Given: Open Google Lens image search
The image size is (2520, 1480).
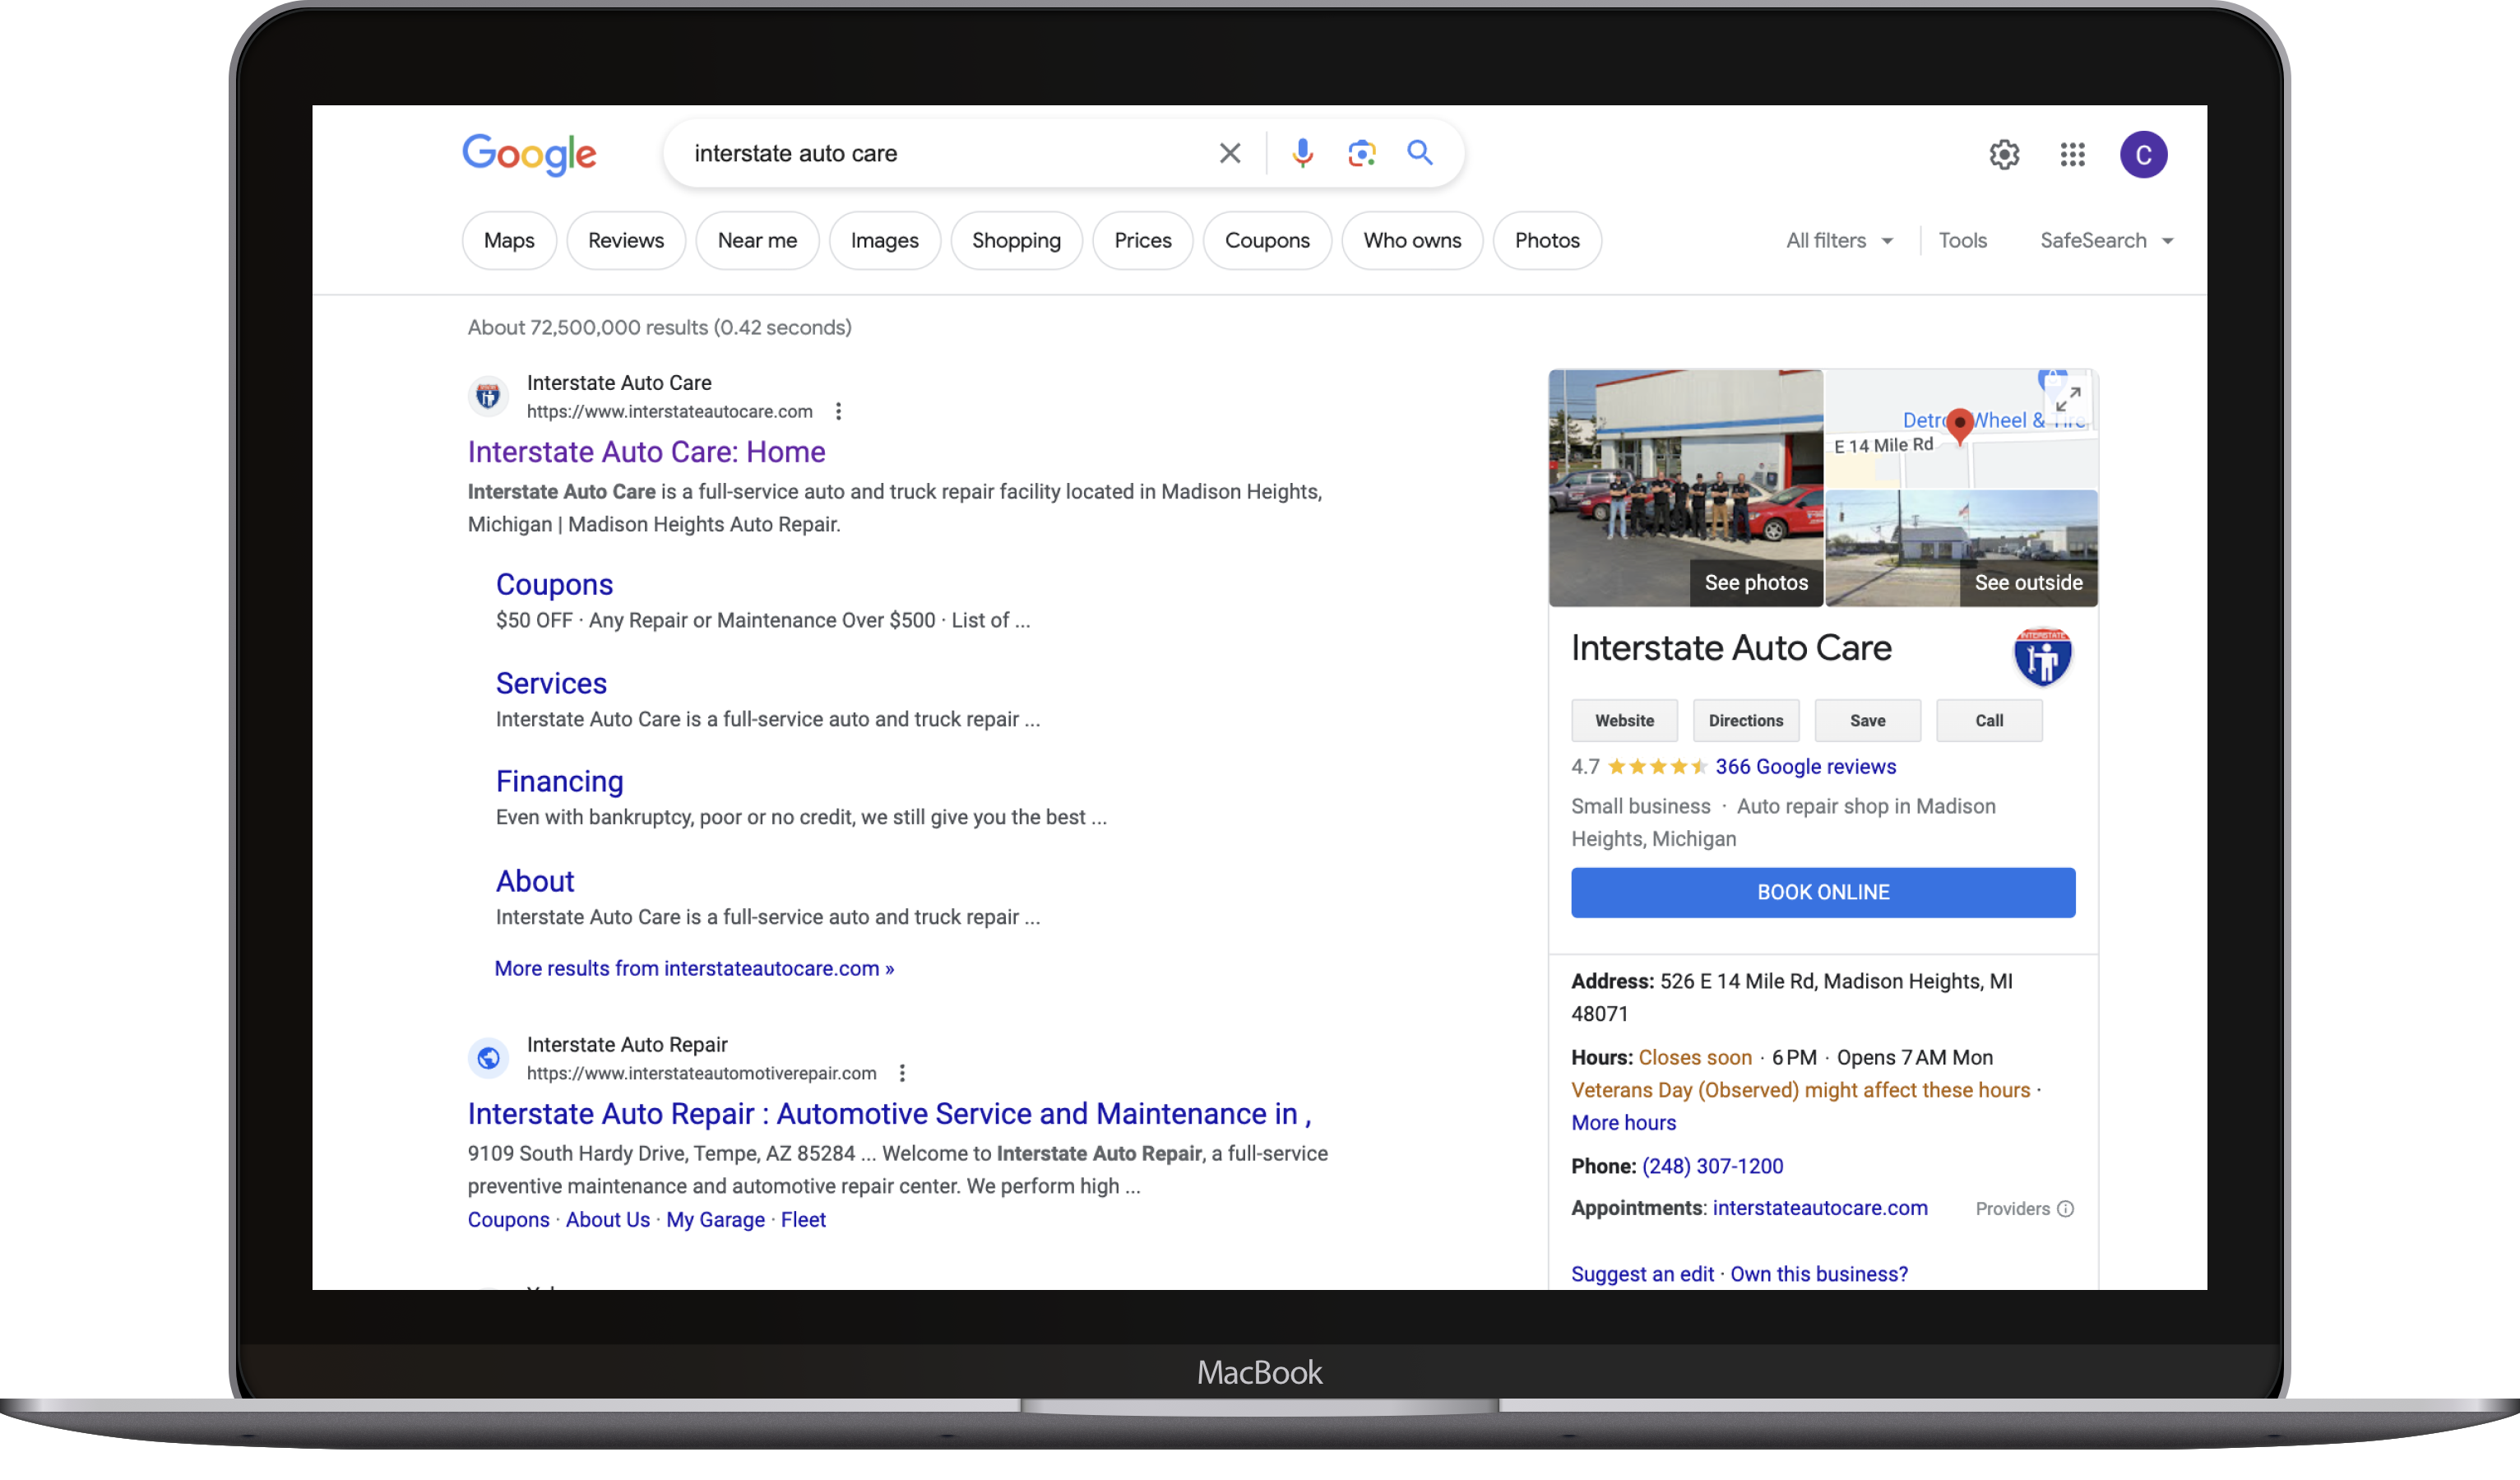Looking at the screenshot, I should point(1361,153).
